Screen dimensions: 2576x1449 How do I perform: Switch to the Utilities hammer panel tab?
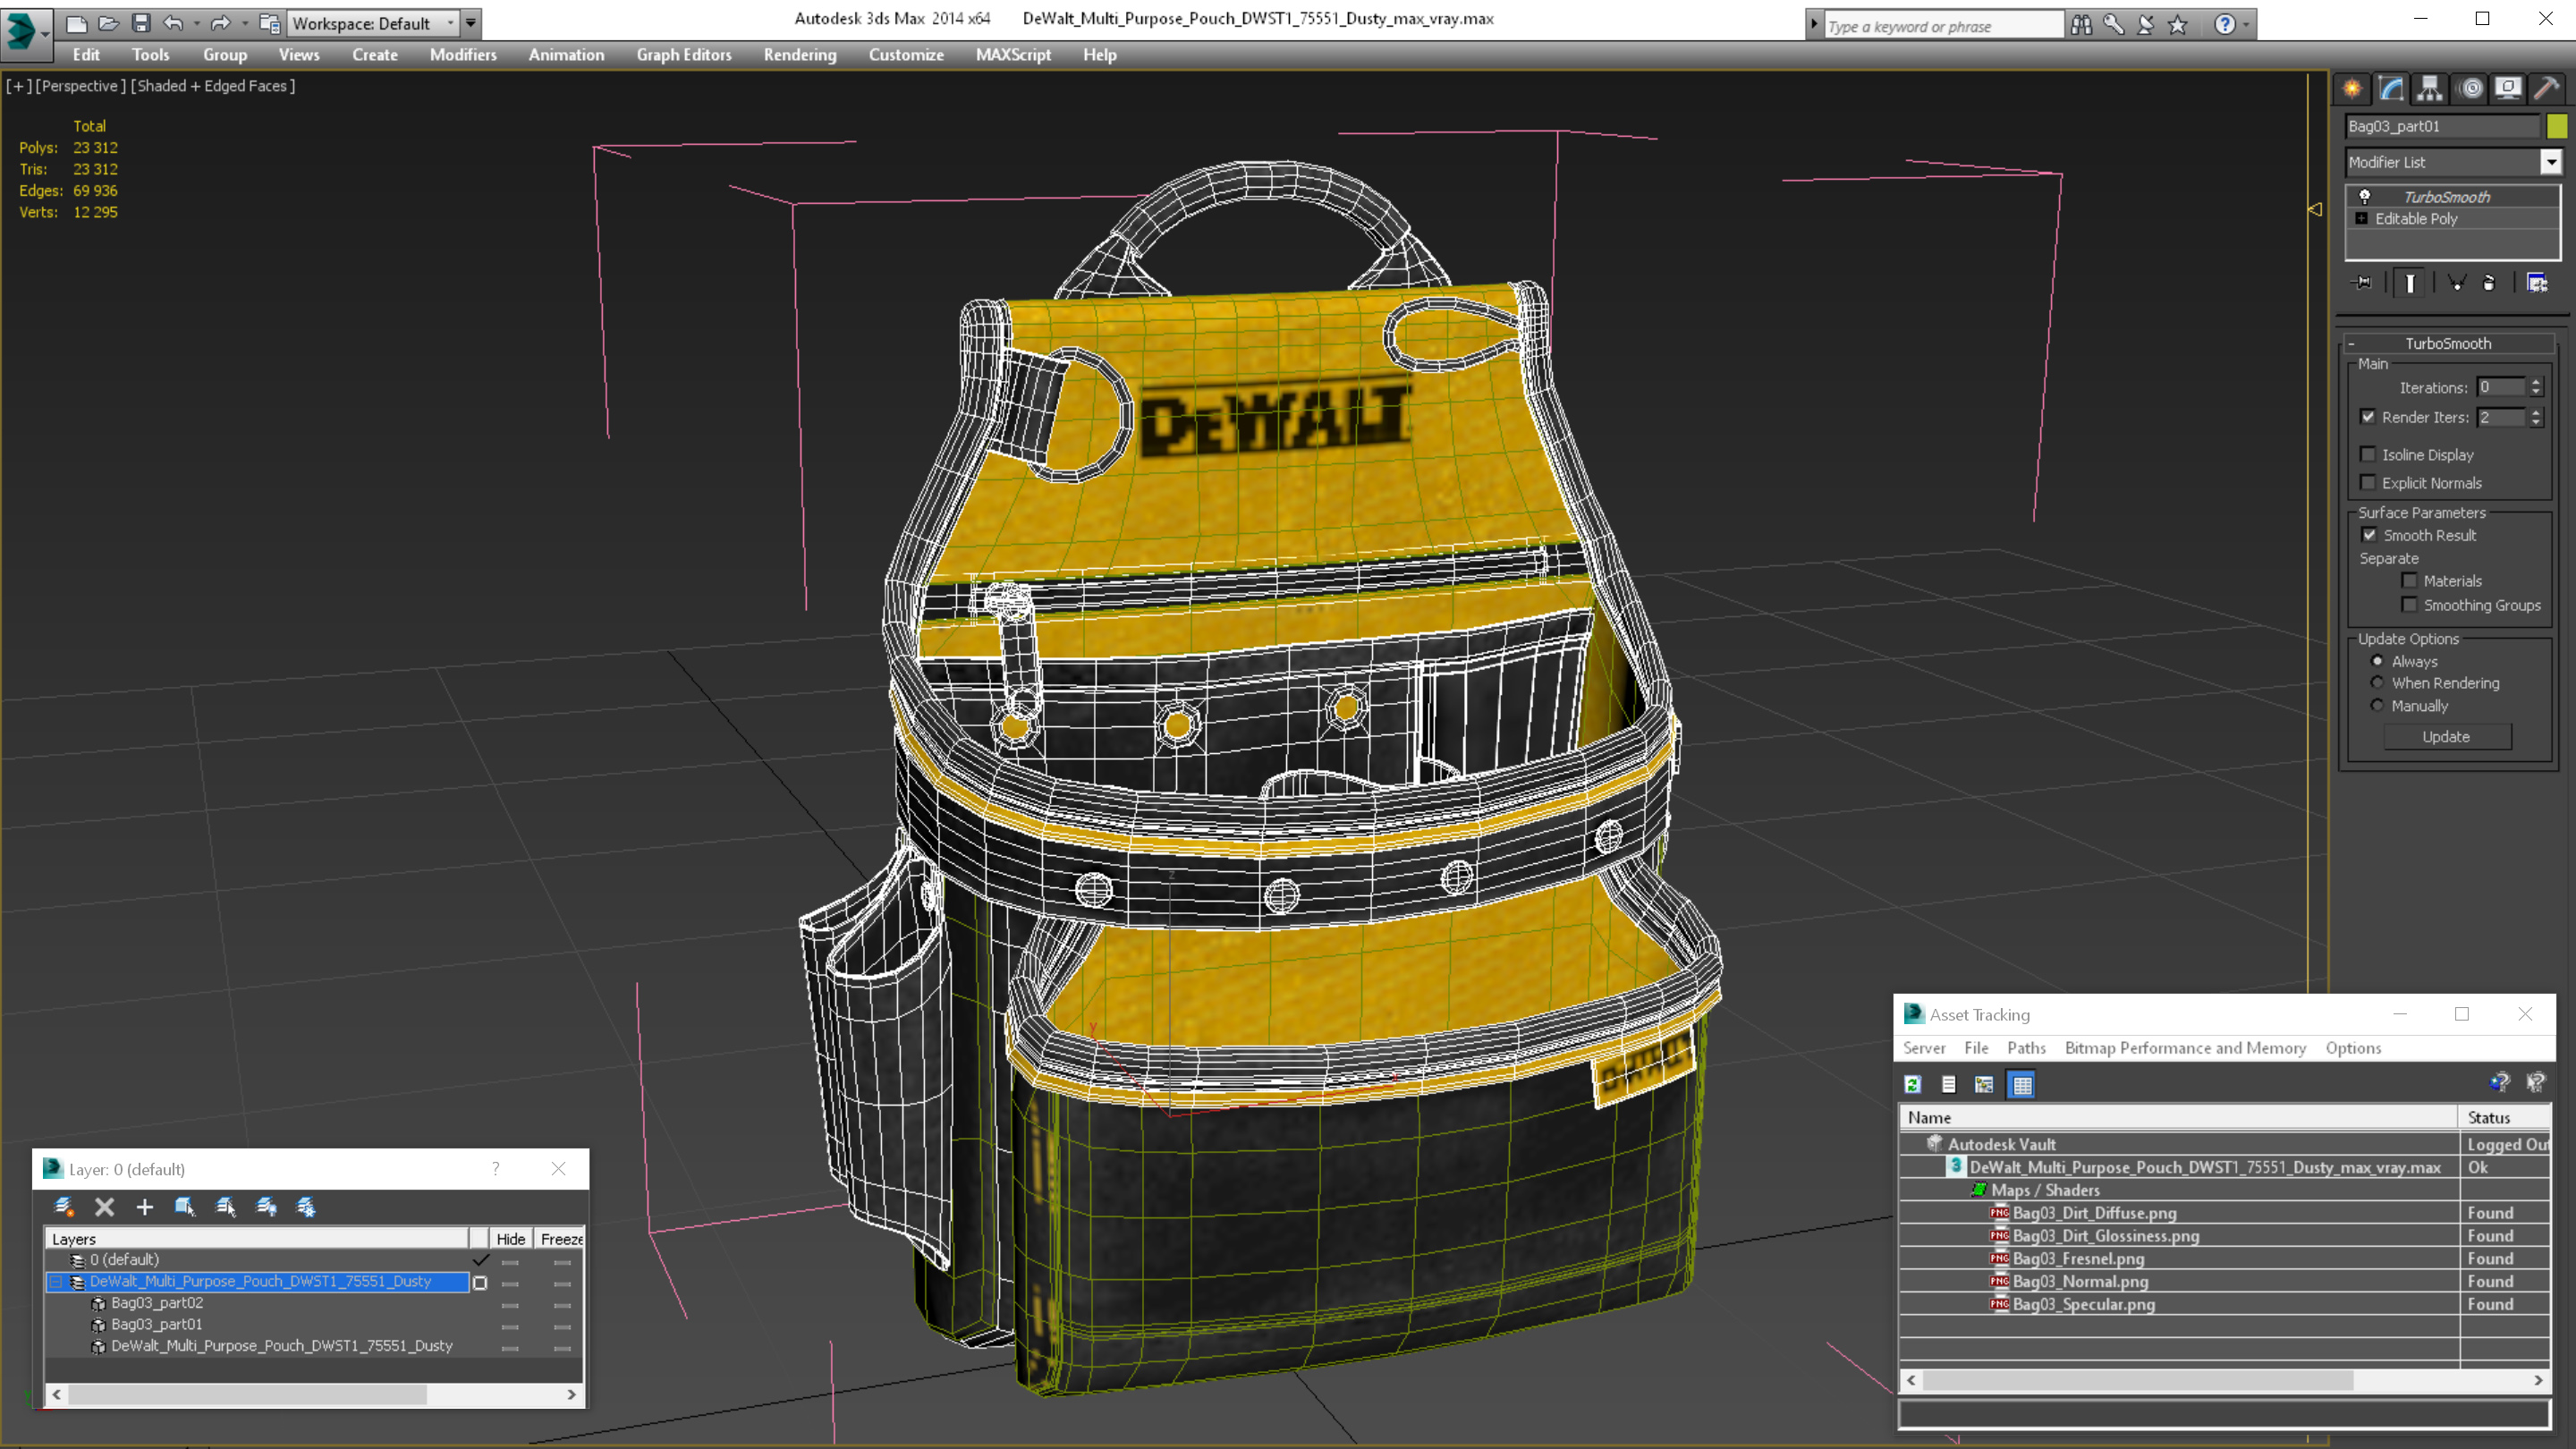2547,88
